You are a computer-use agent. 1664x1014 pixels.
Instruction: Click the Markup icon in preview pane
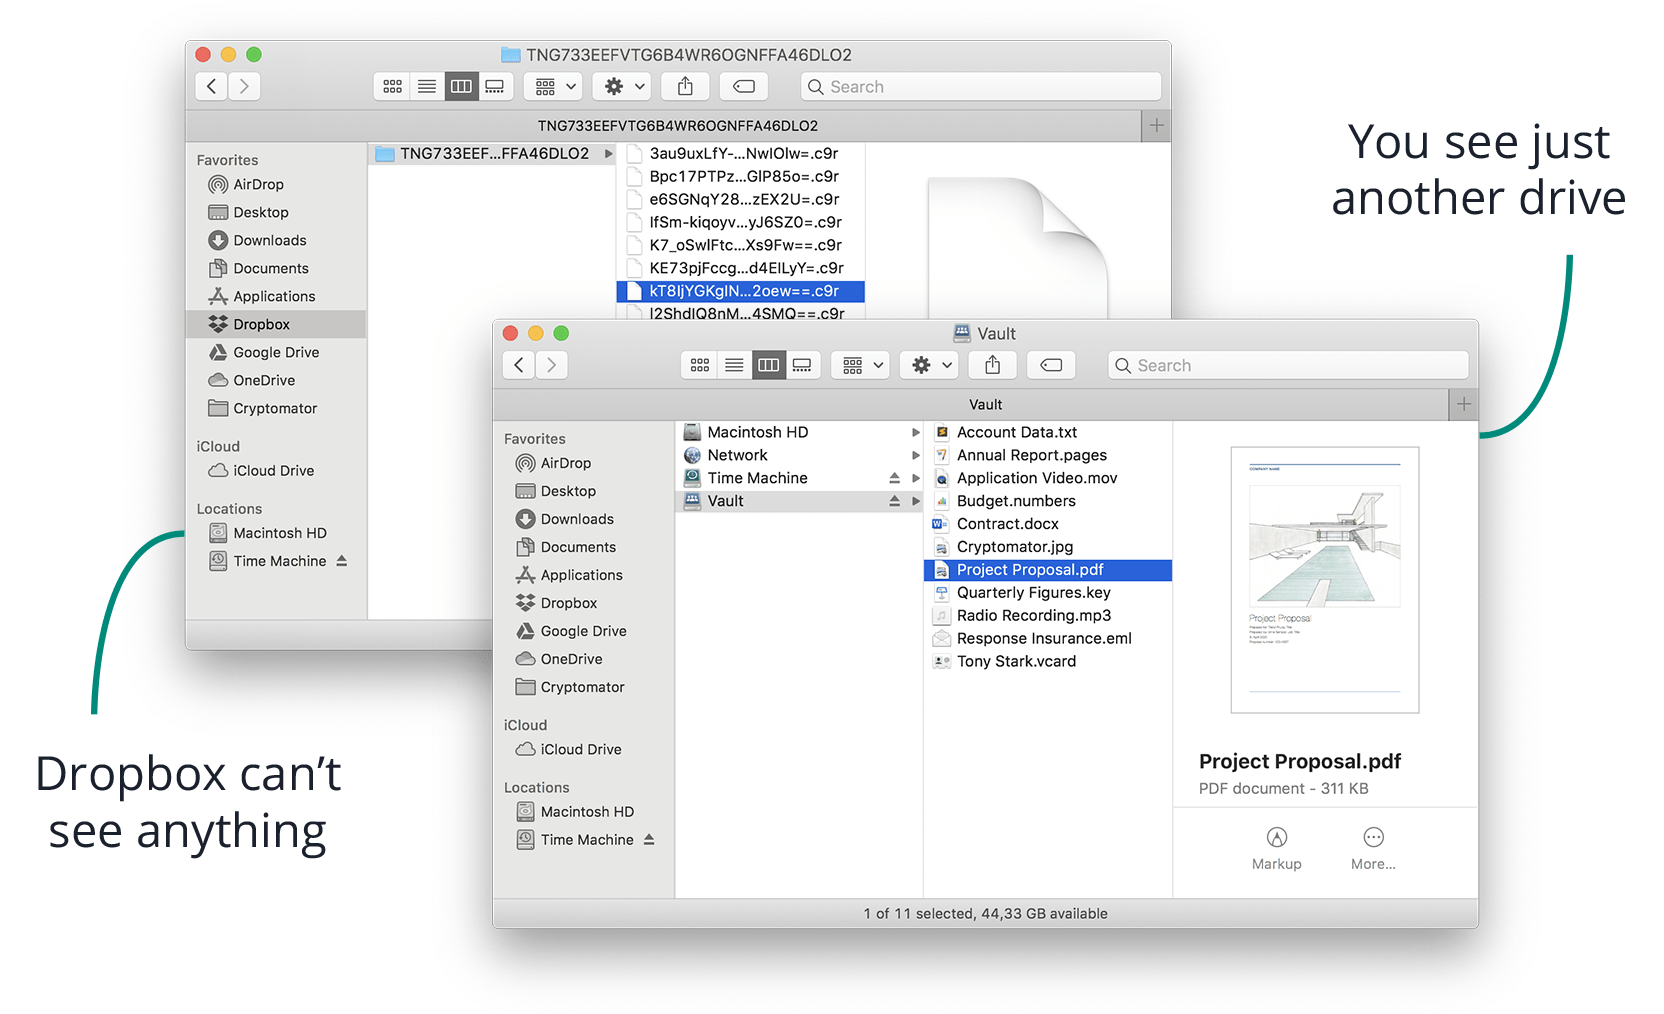point(1276,838)
